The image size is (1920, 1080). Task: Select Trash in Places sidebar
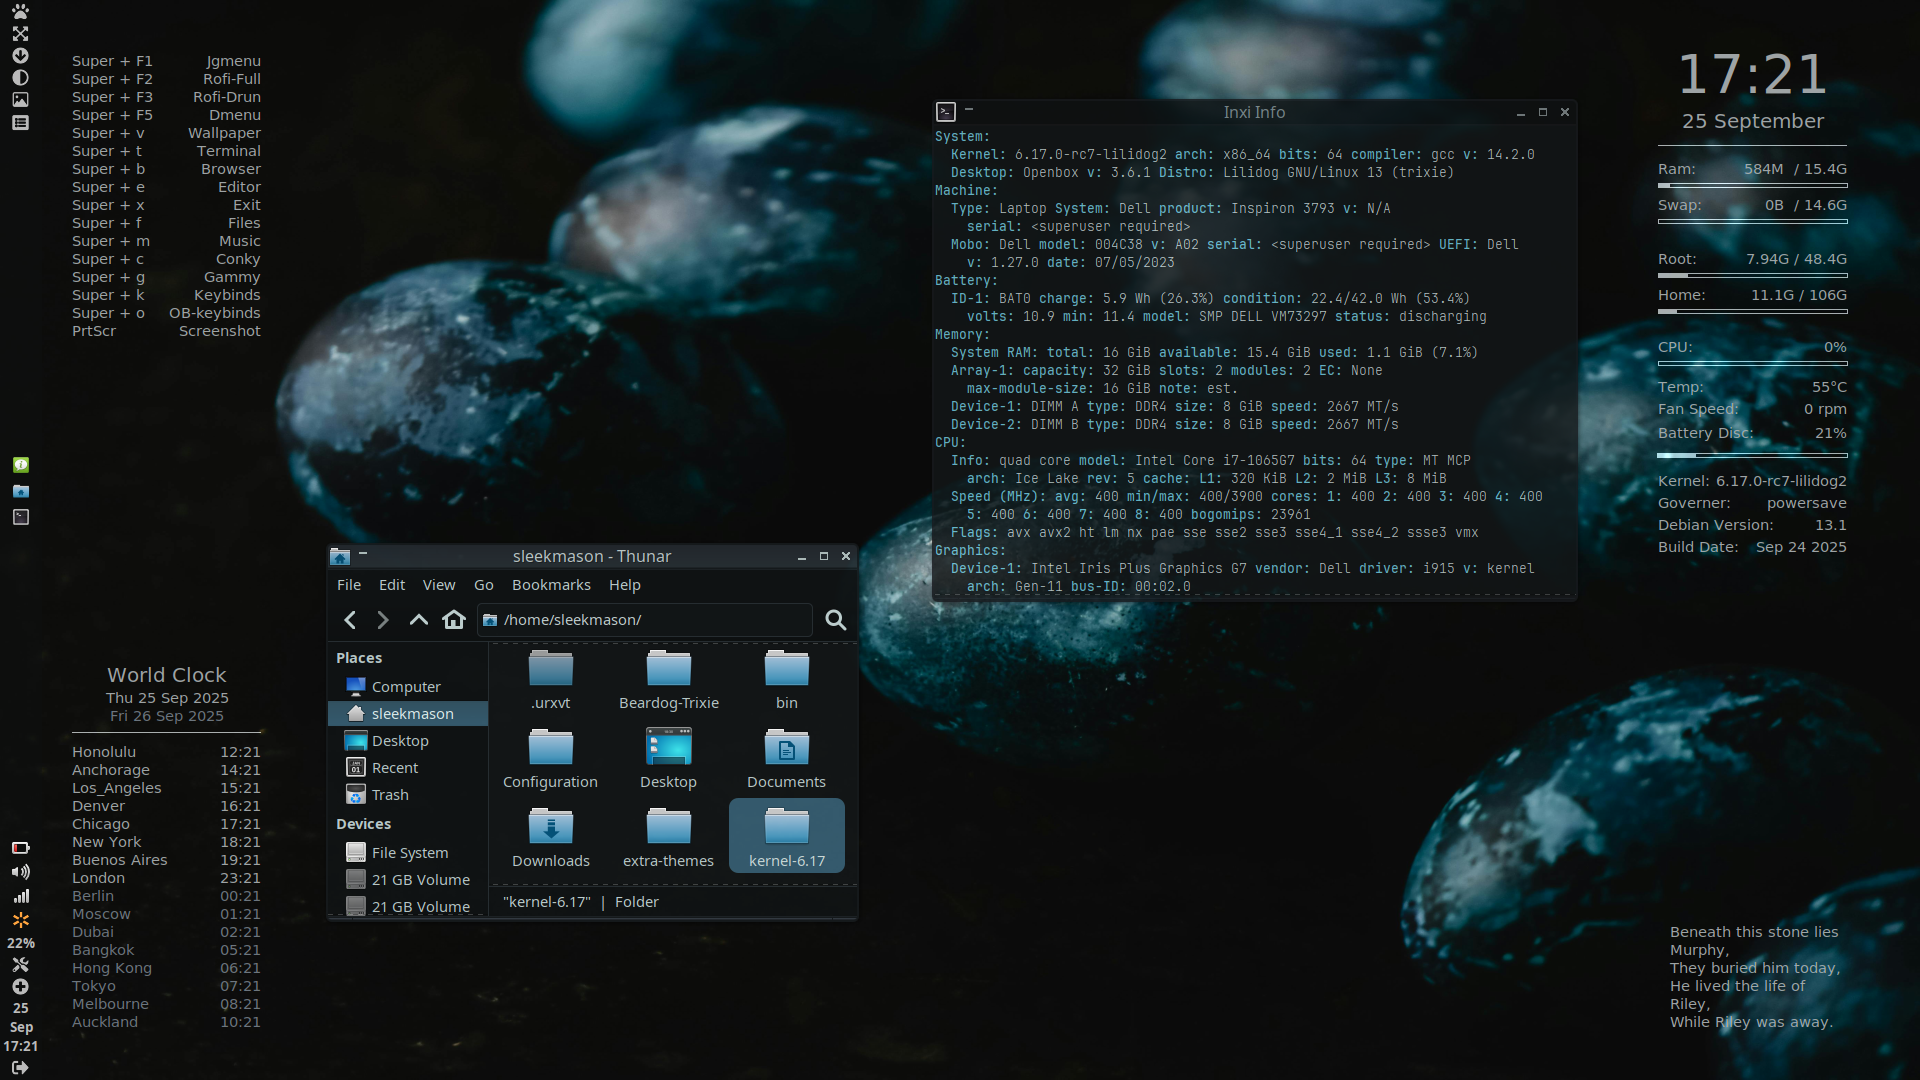tap(390, 795)
